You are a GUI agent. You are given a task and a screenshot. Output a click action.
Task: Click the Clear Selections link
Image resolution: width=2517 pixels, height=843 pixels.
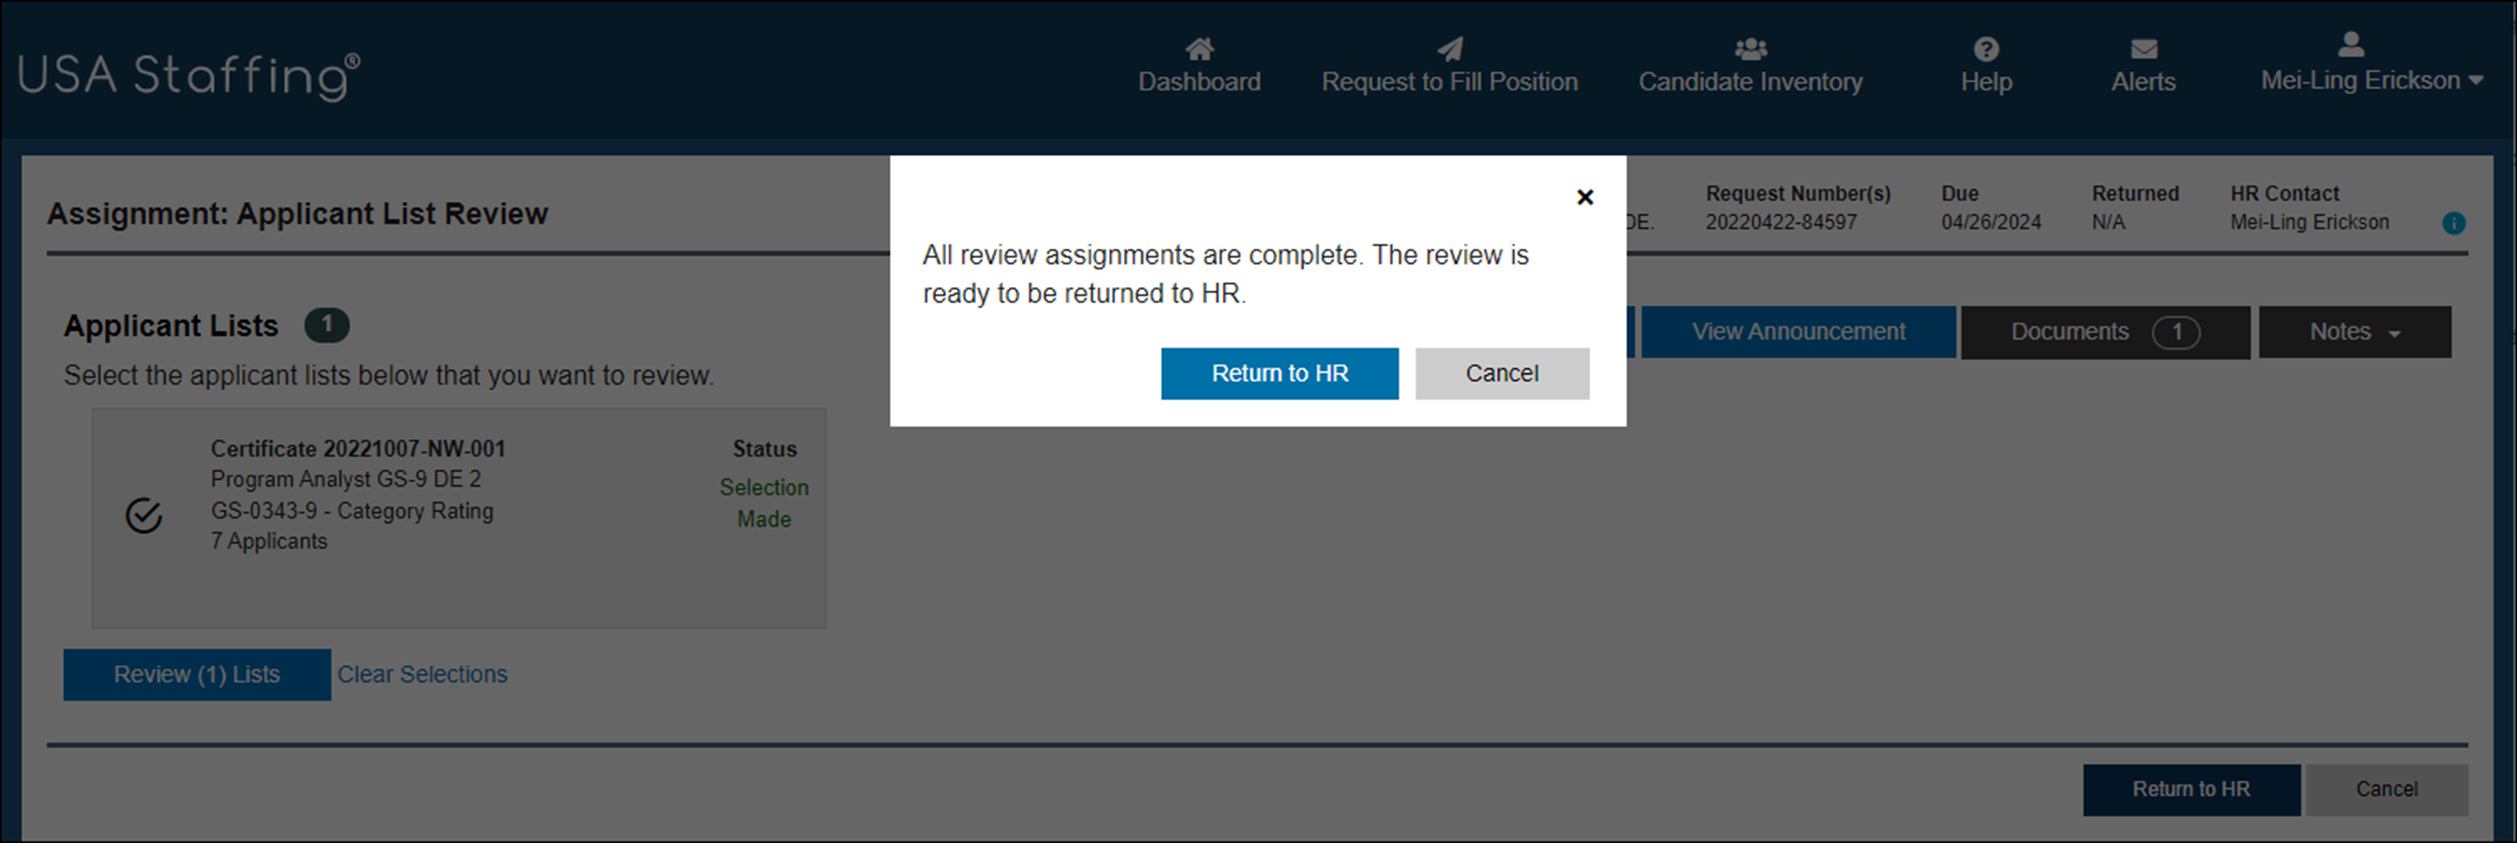(x=422, y=675)
